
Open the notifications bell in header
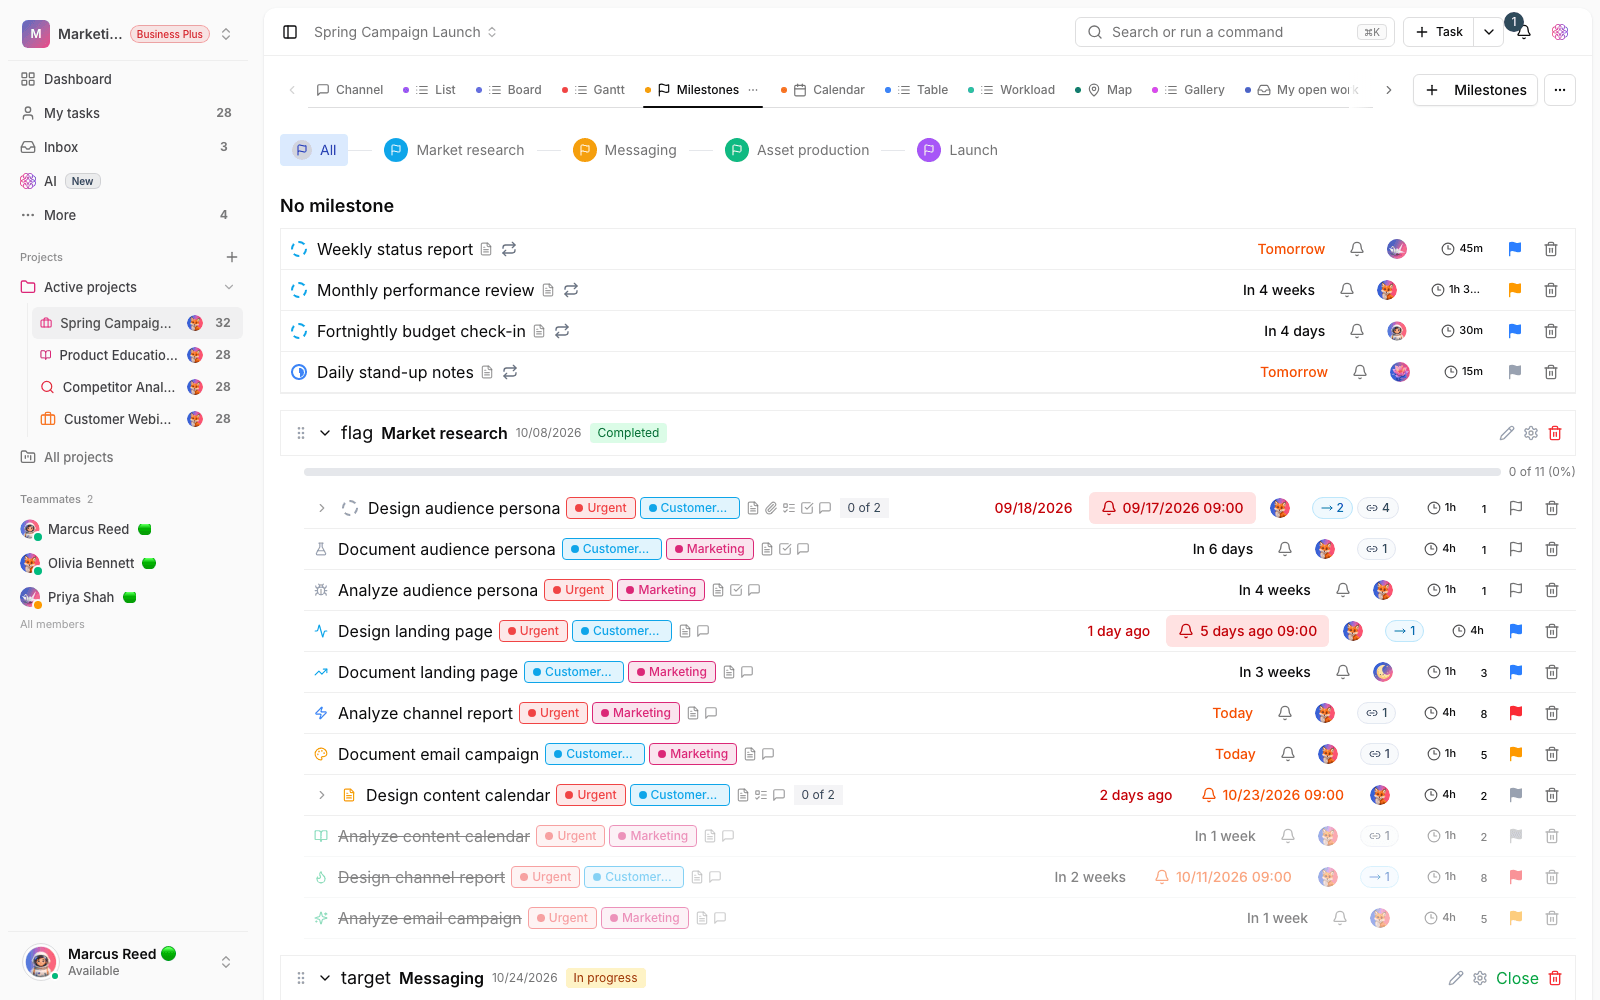coord(1523,32)
